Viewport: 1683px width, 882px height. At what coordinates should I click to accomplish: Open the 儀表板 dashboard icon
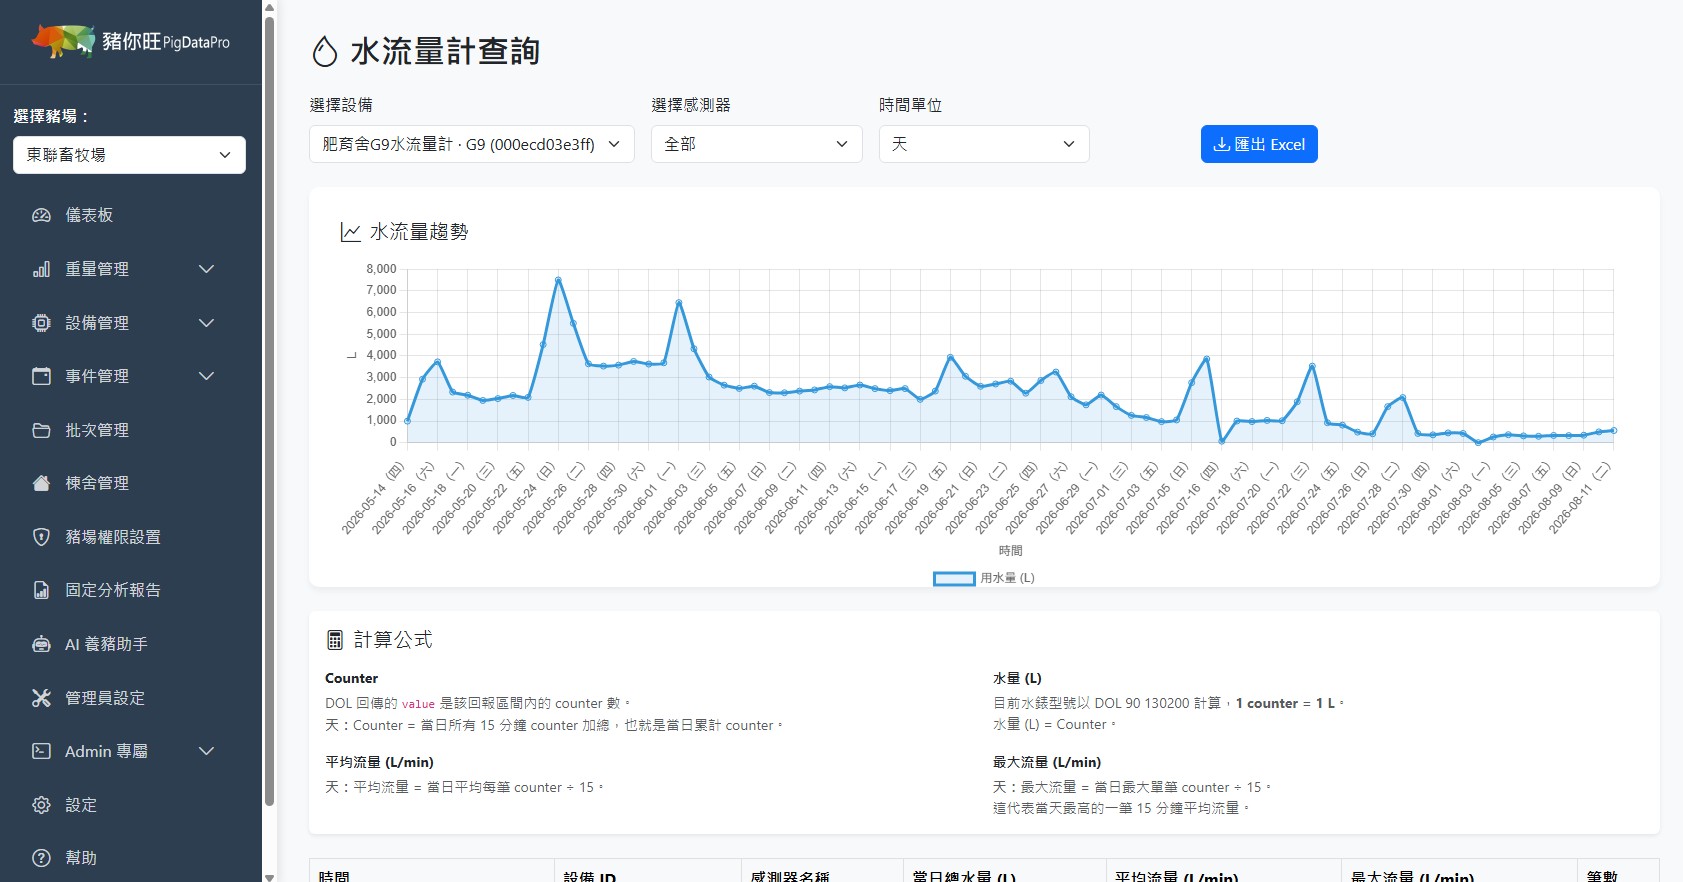click(x=41, y=215)
